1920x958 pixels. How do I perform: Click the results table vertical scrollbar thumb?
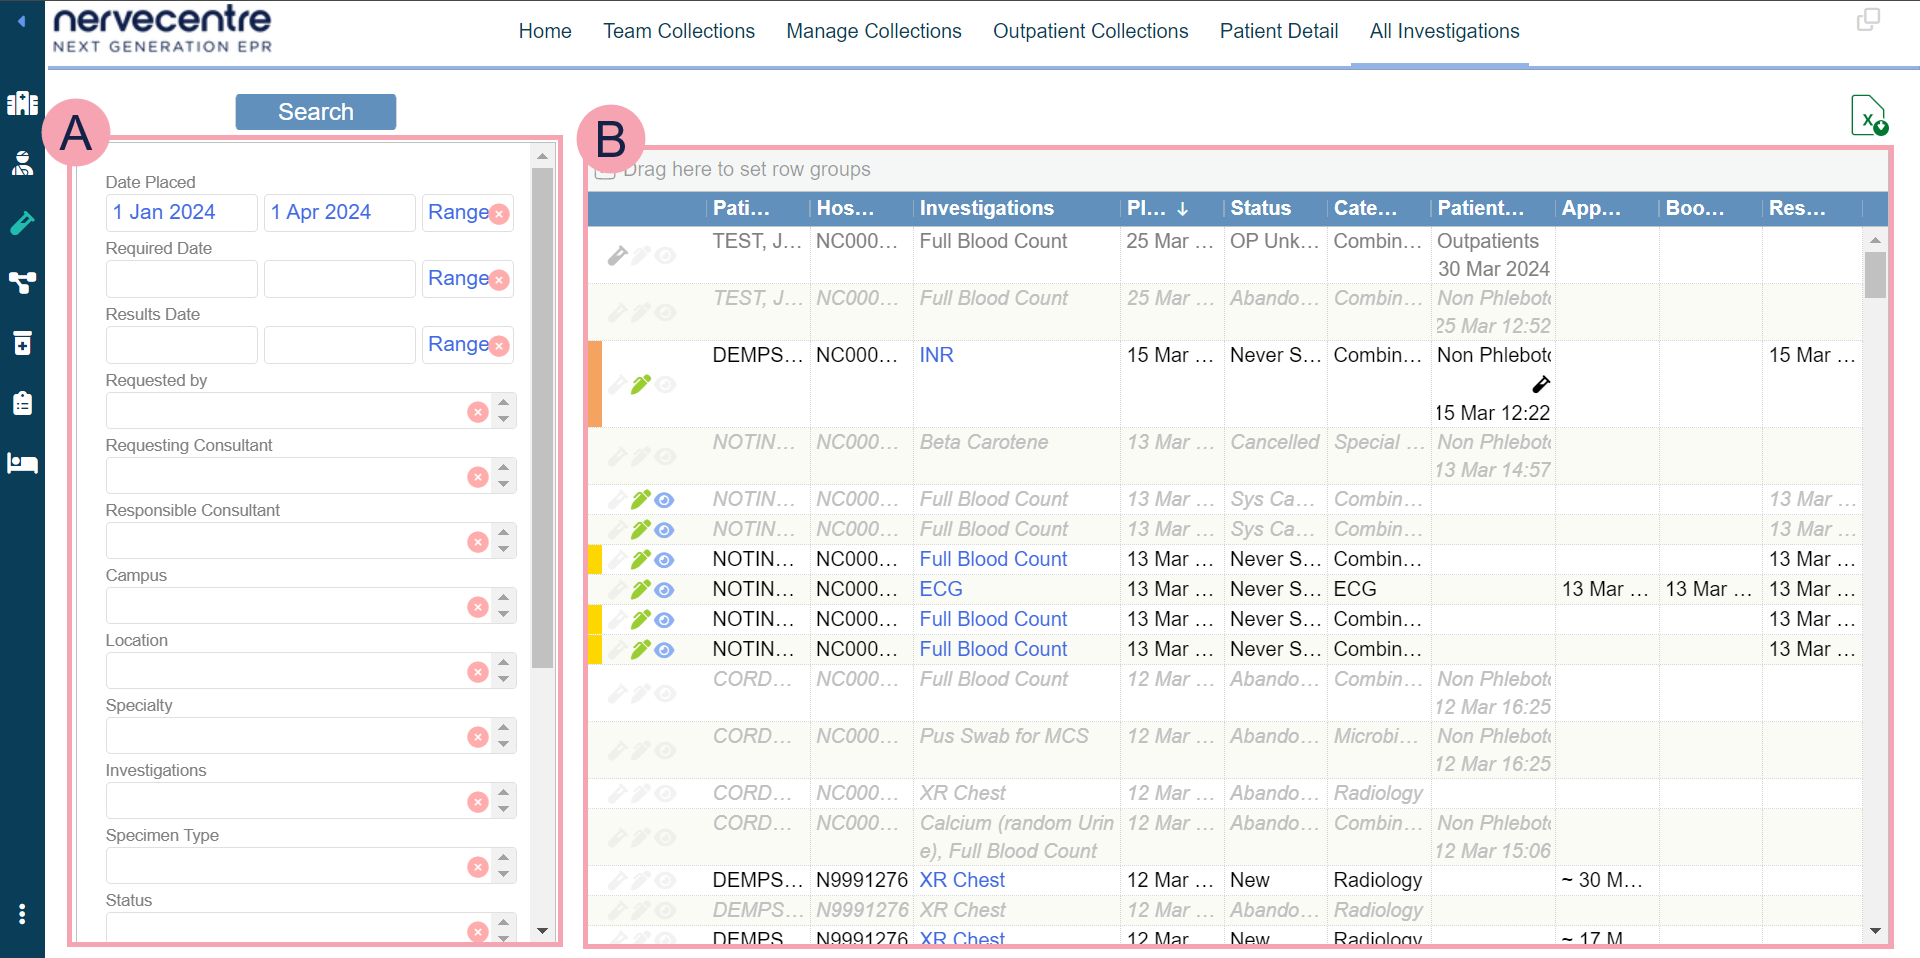1875,274
